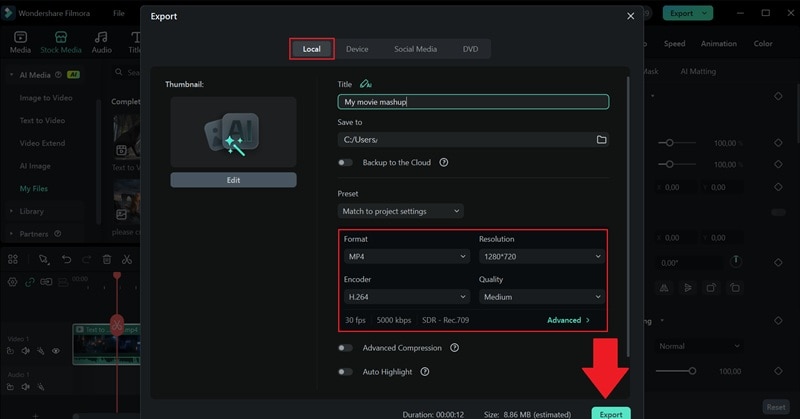Click the timeline playhead marker
Viewport: 800px width, 419px height.
[x=117, y=276]
